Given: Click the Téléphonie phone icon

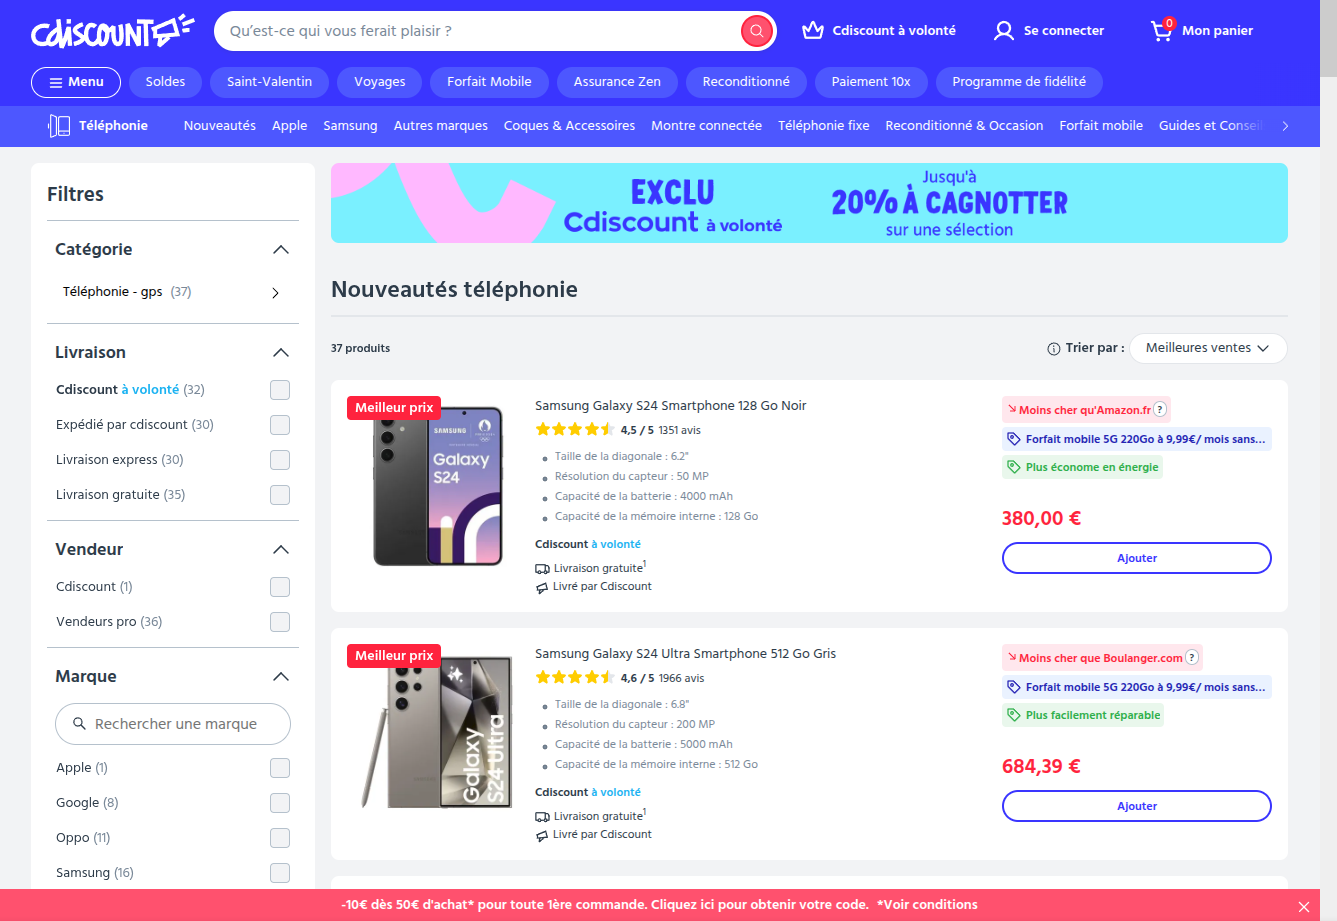Looking at the screenshot, I should 59,126.
